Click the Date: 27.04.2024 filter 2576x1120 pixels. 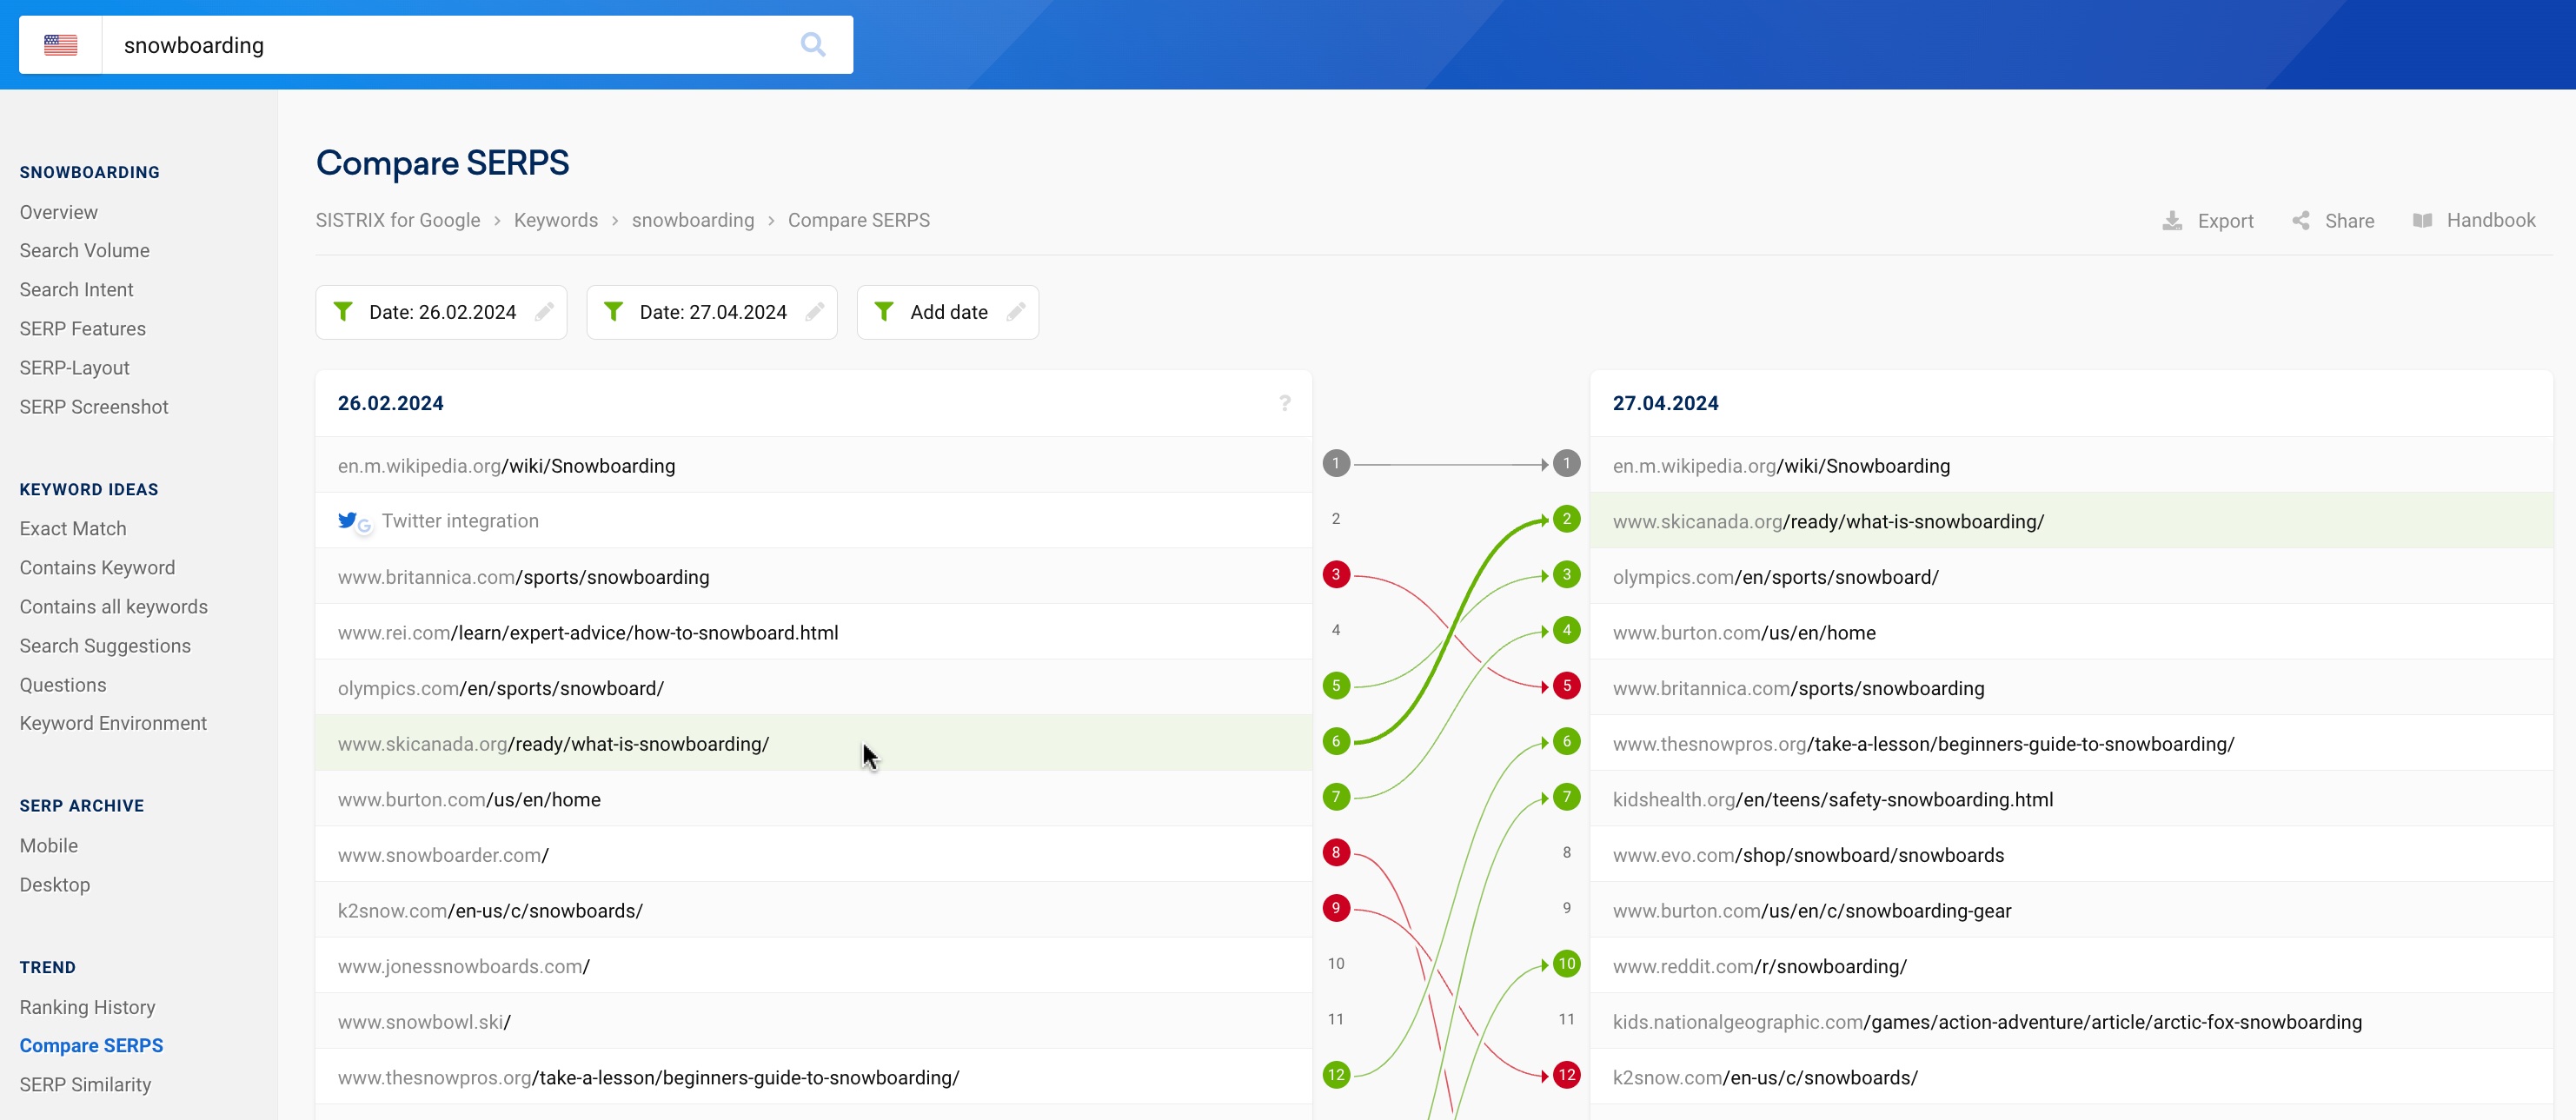click(711, 312)
